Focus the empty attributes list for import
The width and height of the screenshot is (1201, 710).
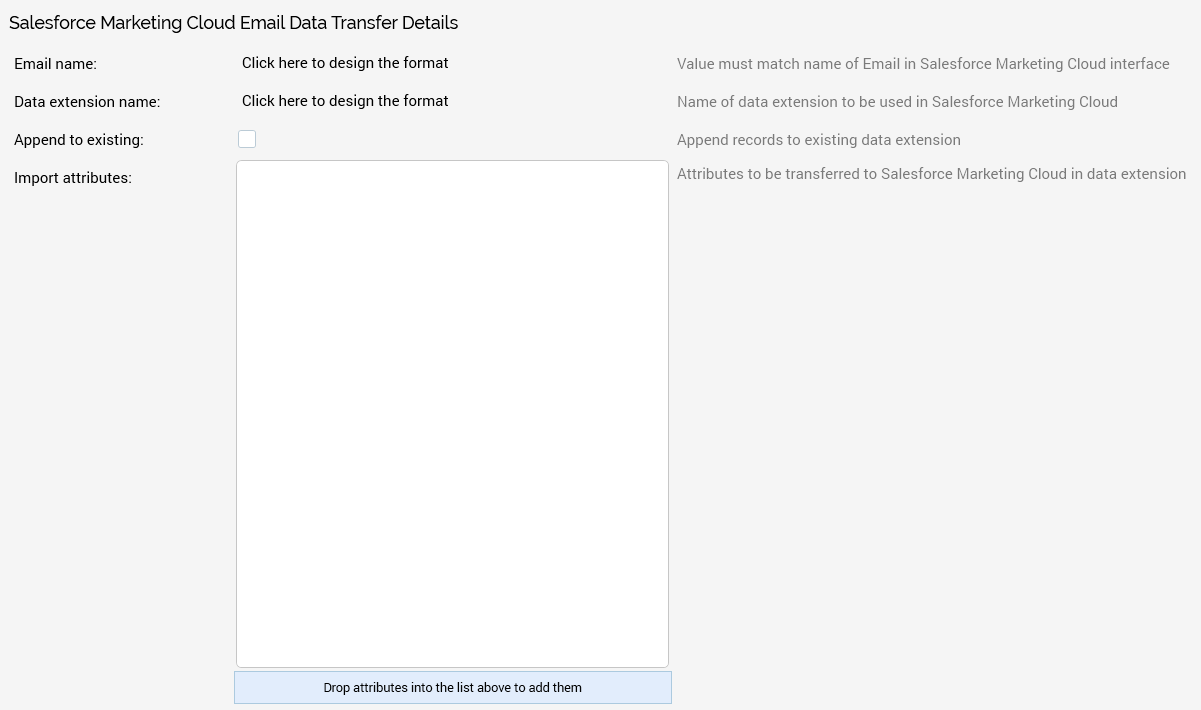point(452,413)
